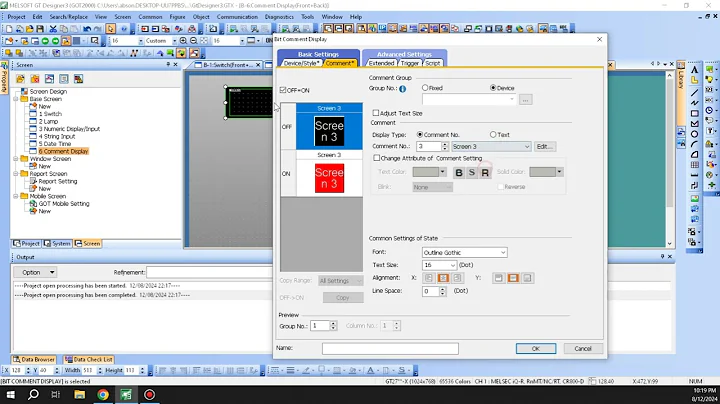Click the Cut scissors icon
The image size is (720, 404).
53,29
